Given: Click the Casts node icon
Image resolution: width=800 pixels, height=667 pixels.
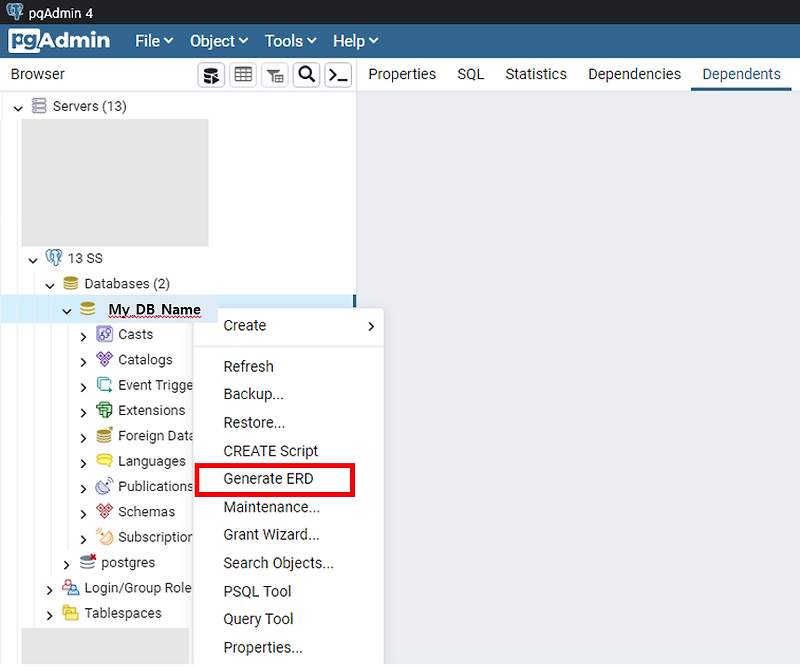Looking at the screenshot, I should pos(105,334).
